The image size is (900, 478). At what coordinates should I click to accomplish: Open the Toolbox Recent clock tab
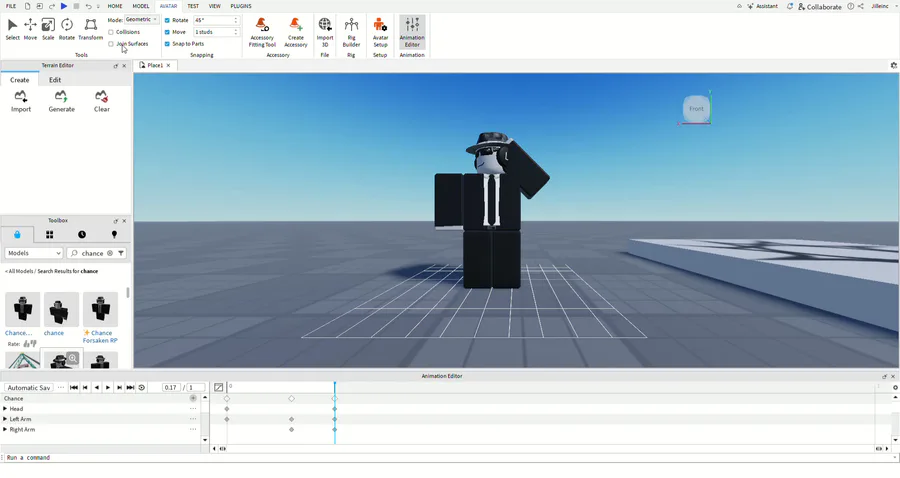click(x=82, y=234)
